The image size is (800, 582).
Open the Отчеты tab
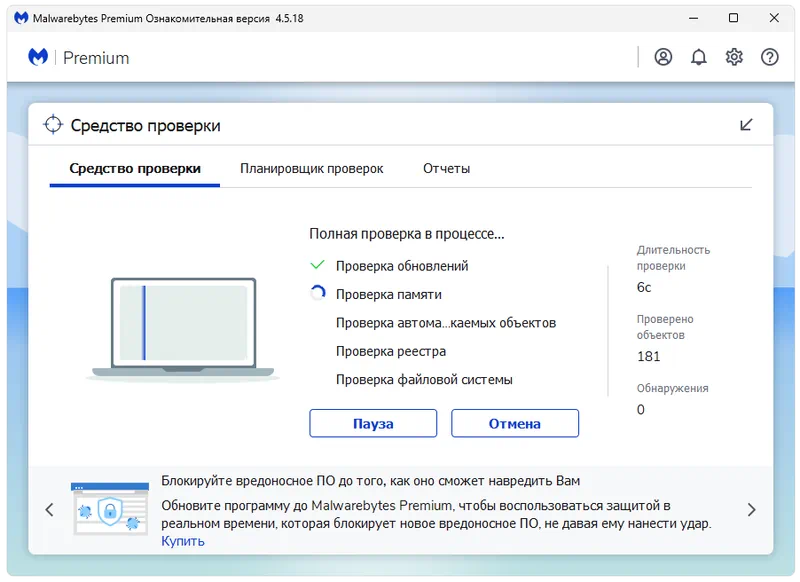pyautogui.click(x=446, y=169)
